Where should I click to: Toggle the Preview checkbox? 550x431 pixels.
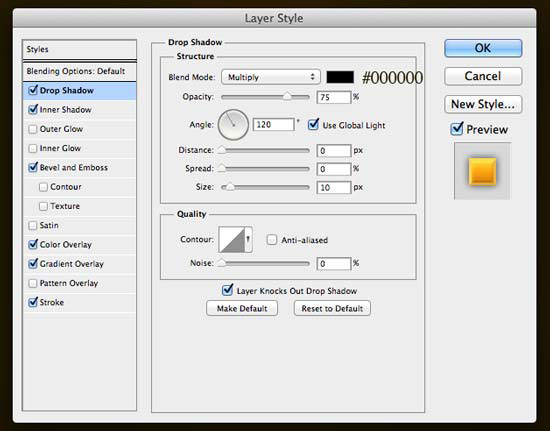[457, 129]
